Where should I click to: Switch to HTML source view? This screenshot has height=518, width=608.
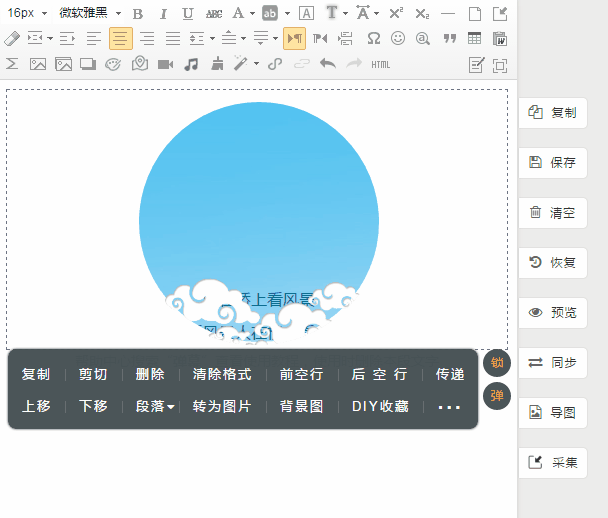380,65
